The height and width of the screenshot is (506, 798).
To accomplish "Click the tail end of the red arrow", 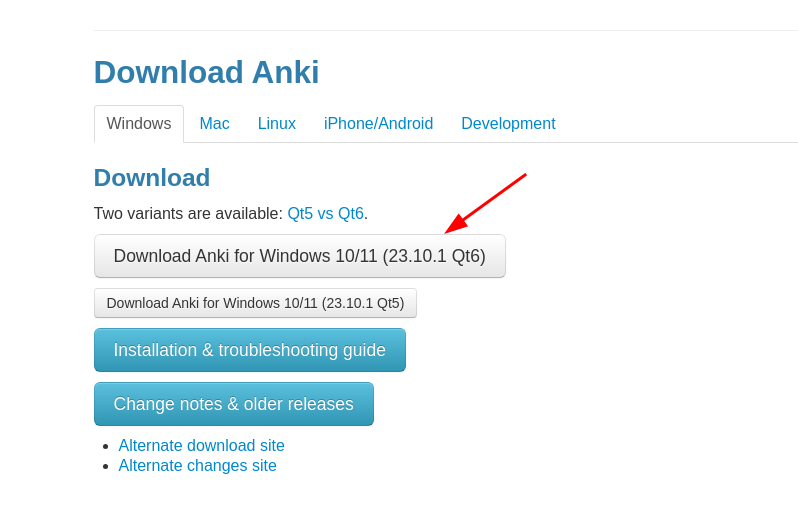I will pyautogui.click(x=524, y=176).
